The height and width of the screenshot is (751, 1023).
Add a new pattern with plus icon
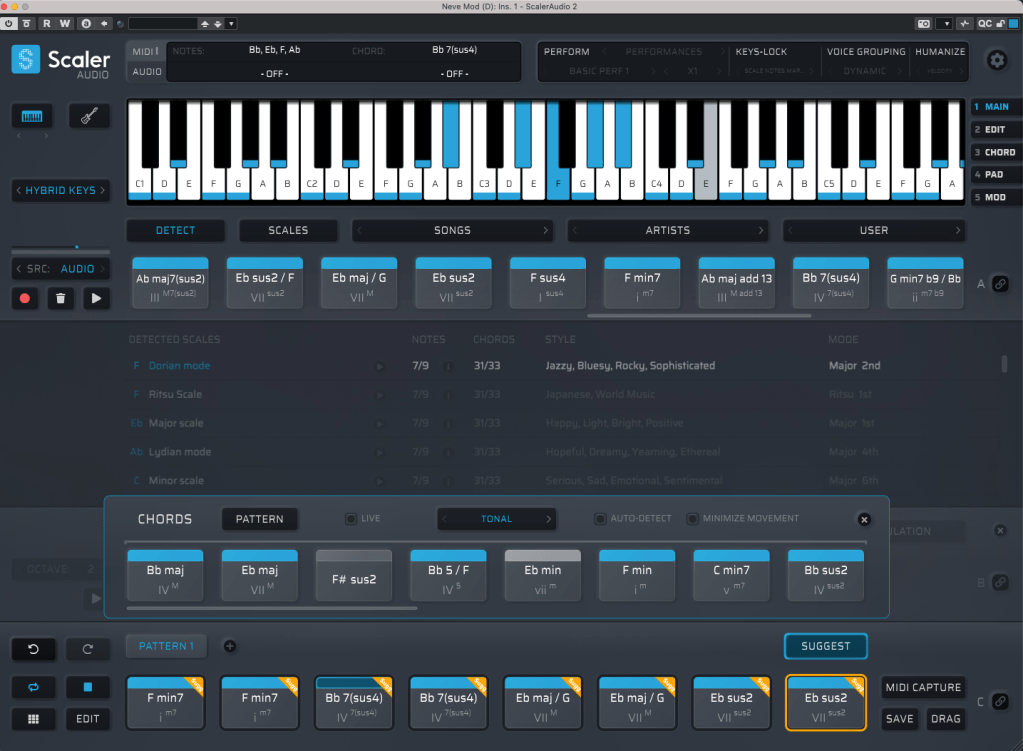[229, 646]
